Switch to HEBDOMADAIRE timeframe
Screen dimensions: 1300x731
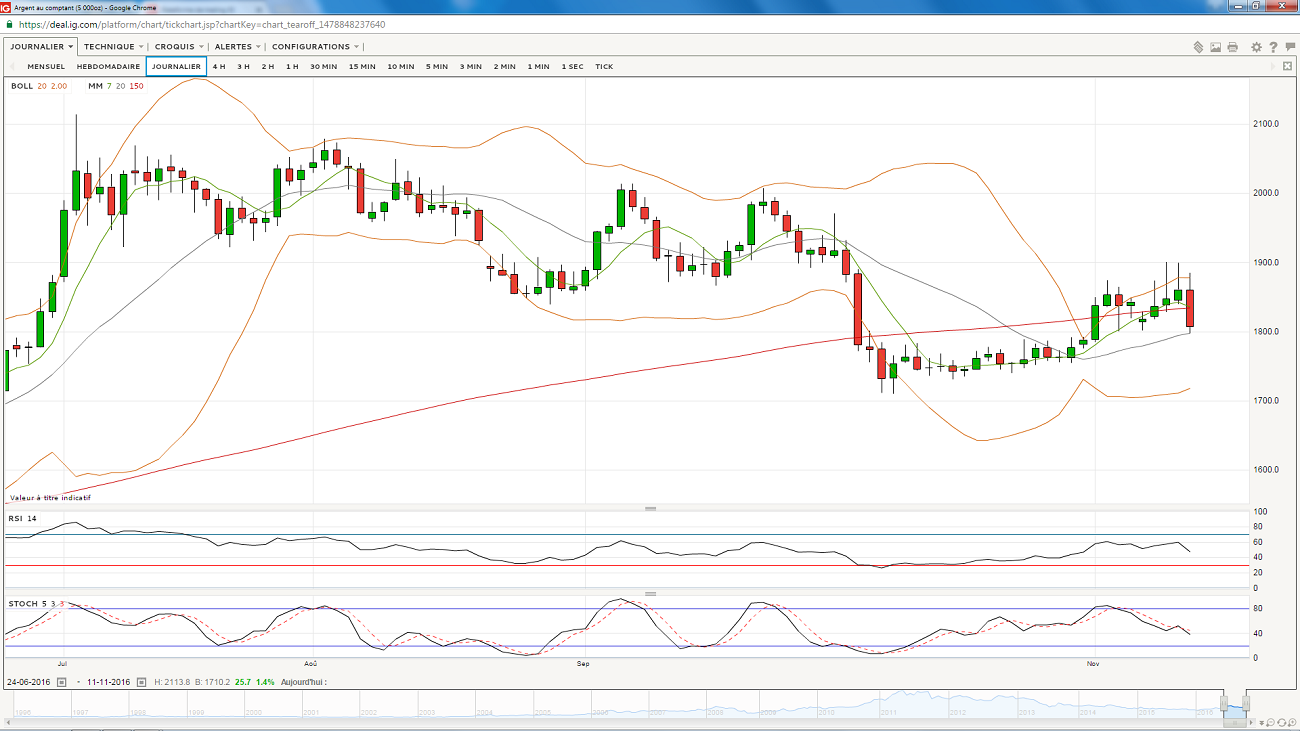coord(108,67)
